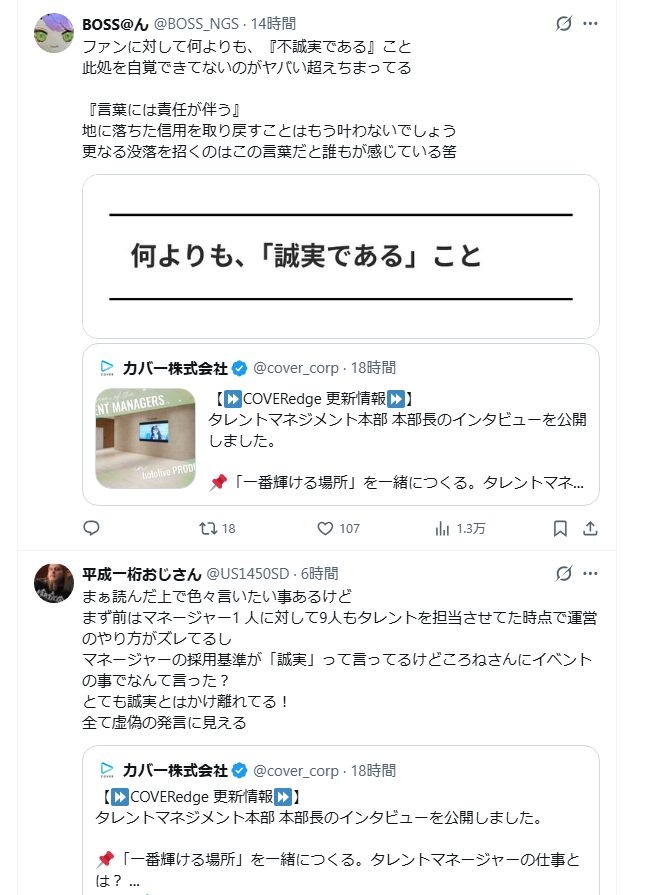
Task: Share BOSS@ん's post
Action: [590, 528]
